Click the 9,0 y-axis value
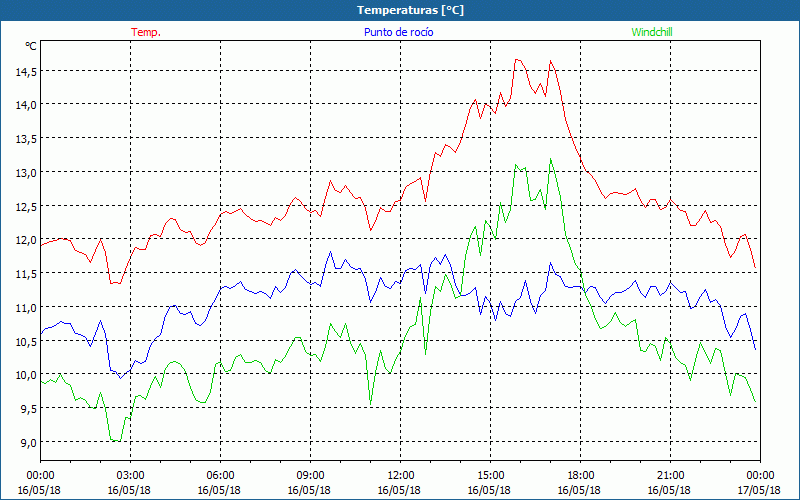The image size is (800, 500). pos(28,442)
